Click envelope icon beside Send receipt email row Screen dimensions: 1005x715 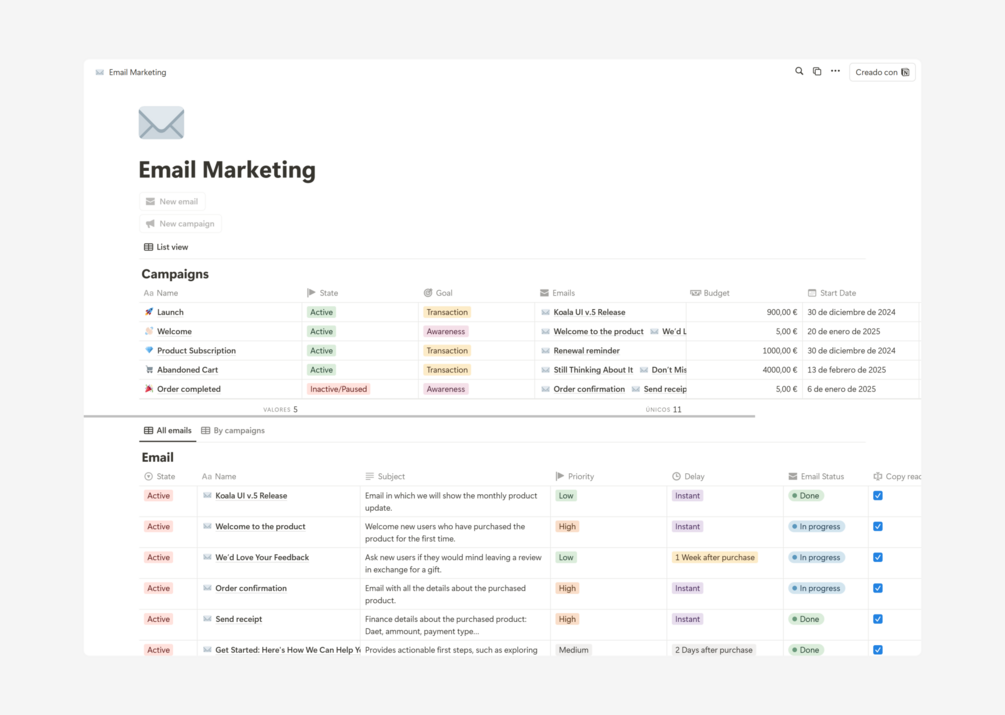(x=207, y=619)
